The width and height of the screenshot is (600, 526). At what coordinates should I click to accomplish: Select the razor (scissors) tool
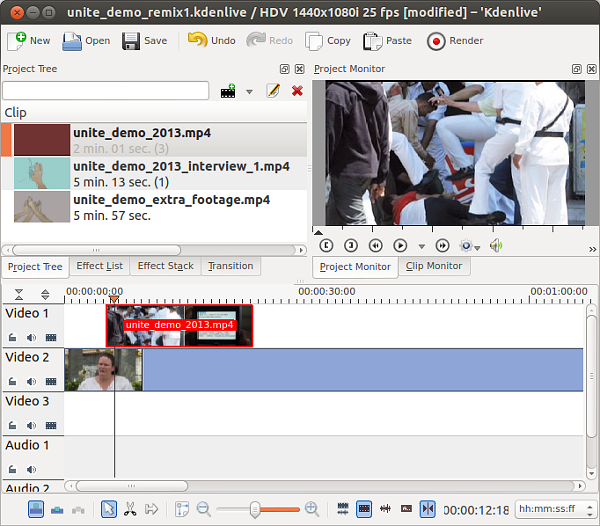(x=130, y=509)
